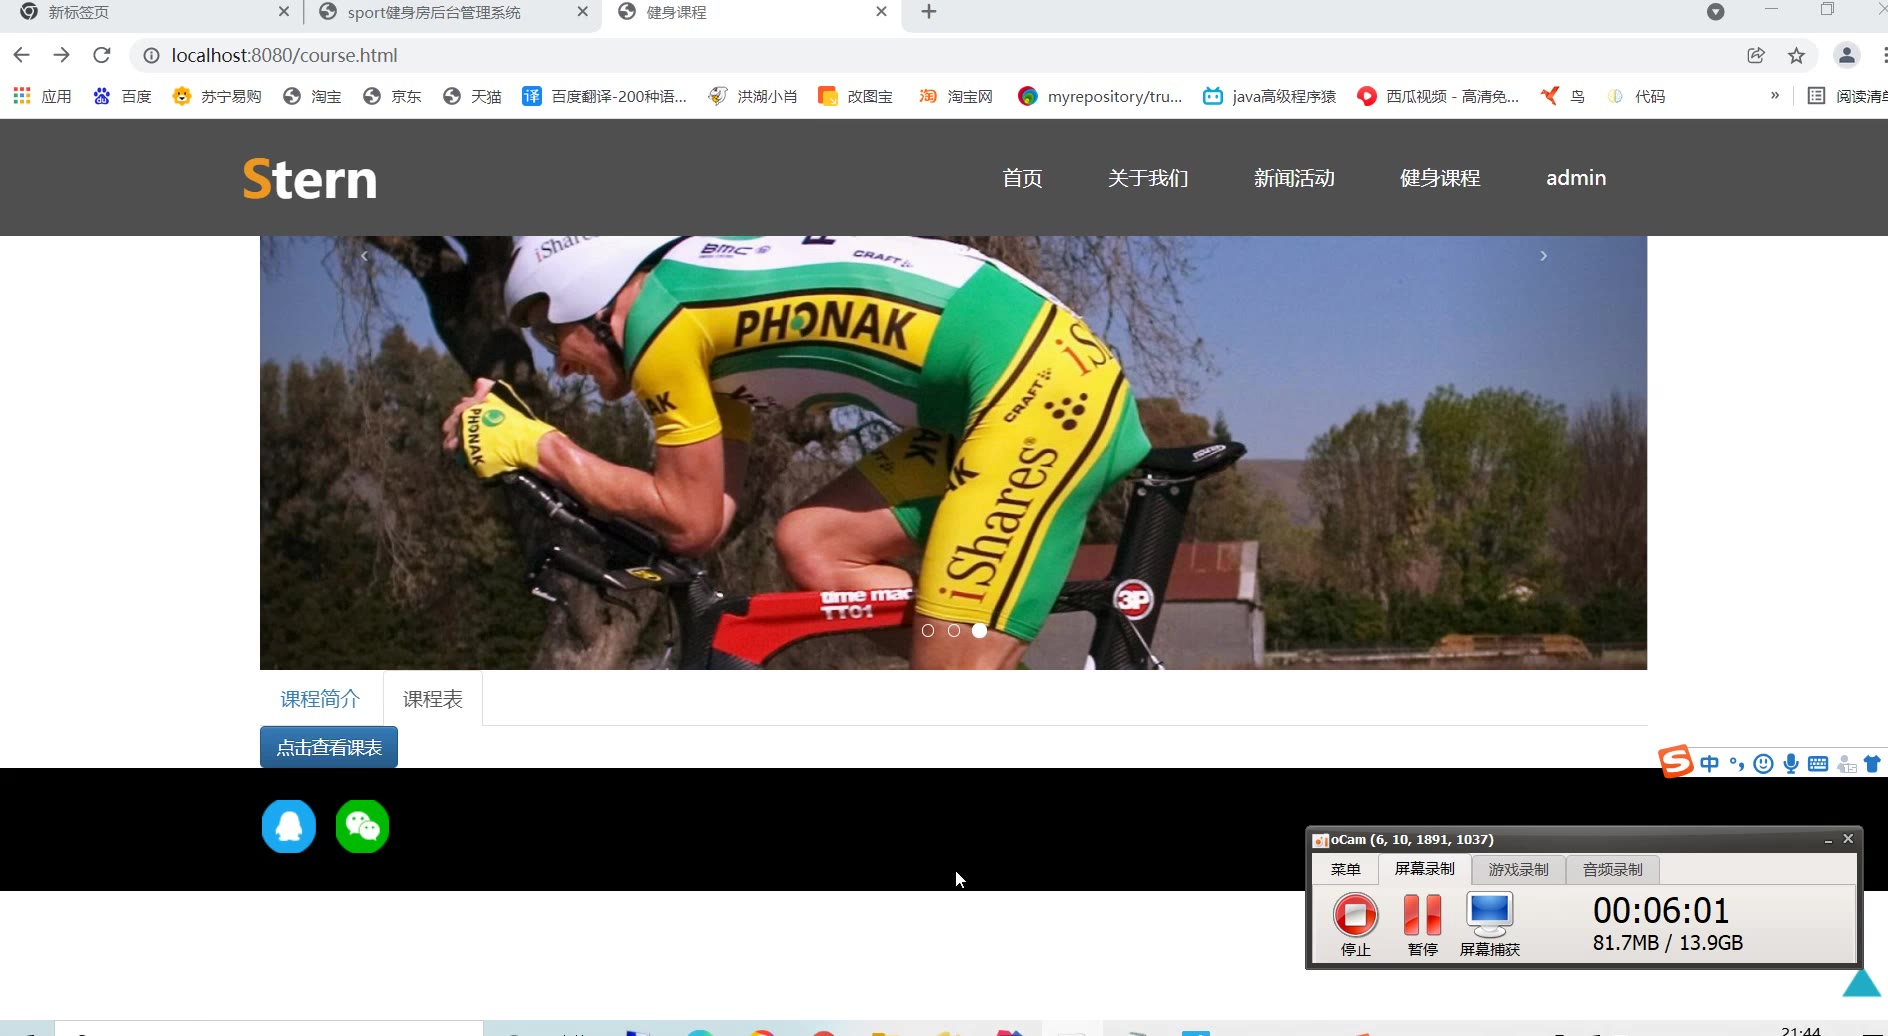
Task: Open the 应用 apps bookmark
Action: (x=42, y=96)
